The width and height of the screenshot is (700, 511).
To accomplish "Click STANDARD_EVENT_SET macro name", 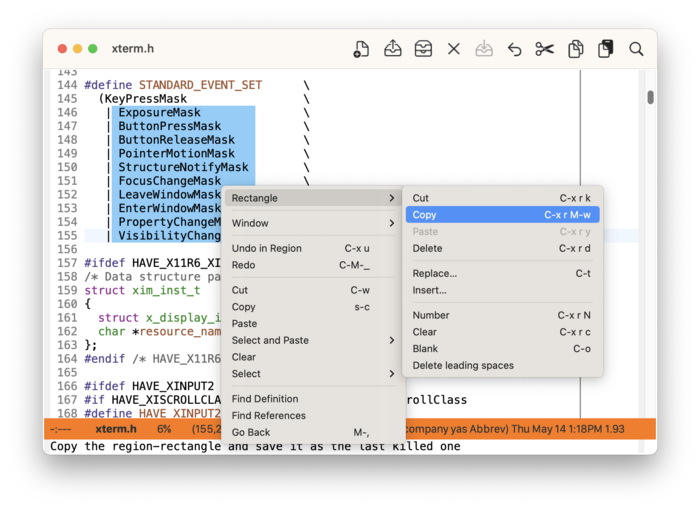I will 200,85.
